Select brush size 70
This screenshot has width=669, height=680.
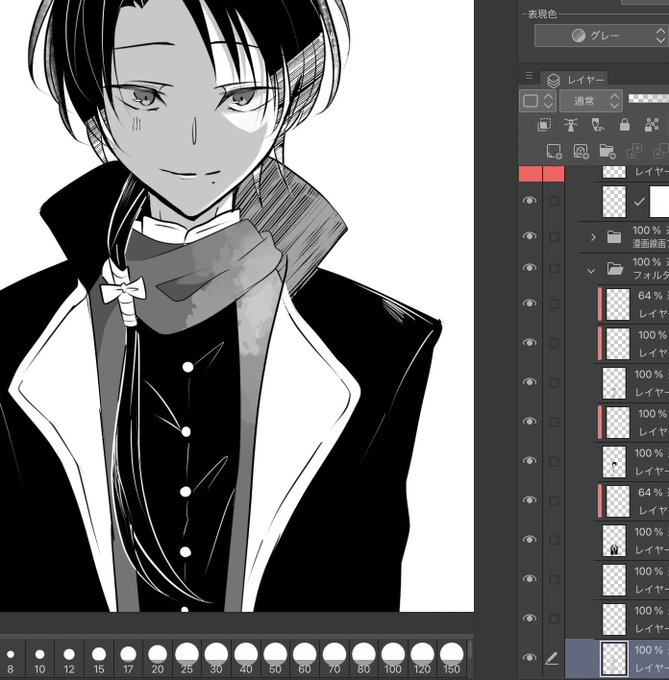[x=334, y=658]
